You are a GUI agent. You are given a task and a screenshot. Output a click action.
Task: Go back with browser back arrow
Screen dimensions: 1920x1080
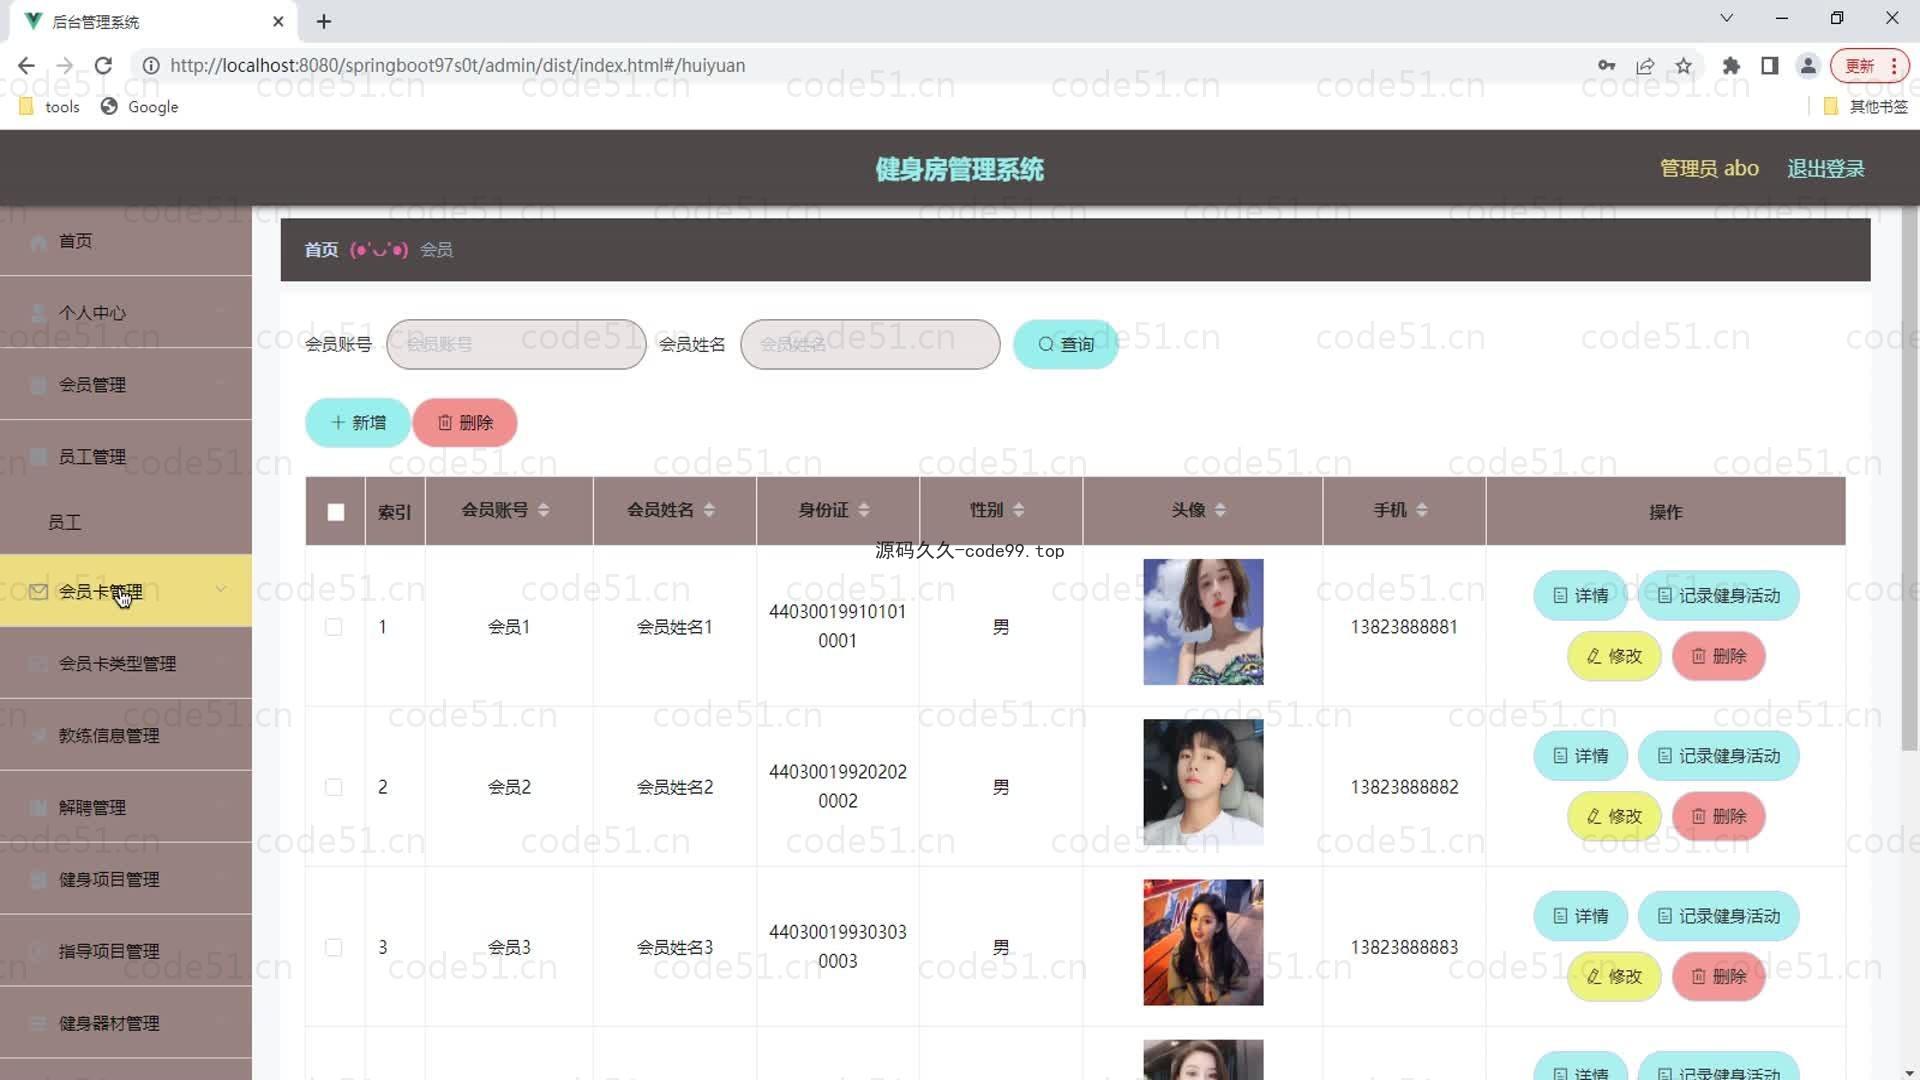26,66
